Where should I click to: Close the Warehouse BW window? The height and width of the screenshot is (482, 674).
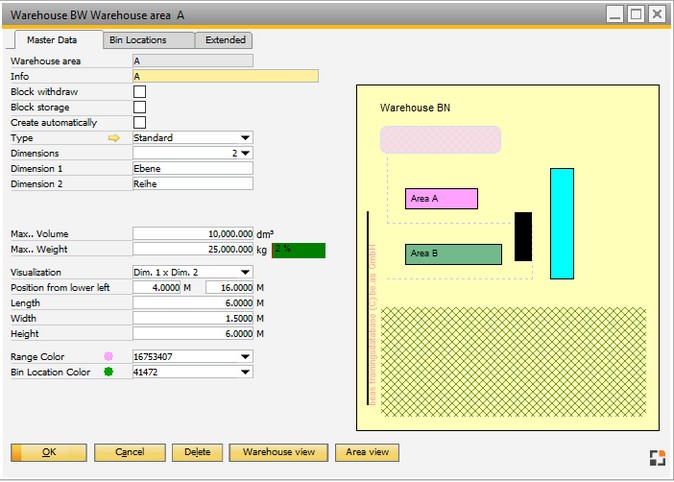click(657, 15)
